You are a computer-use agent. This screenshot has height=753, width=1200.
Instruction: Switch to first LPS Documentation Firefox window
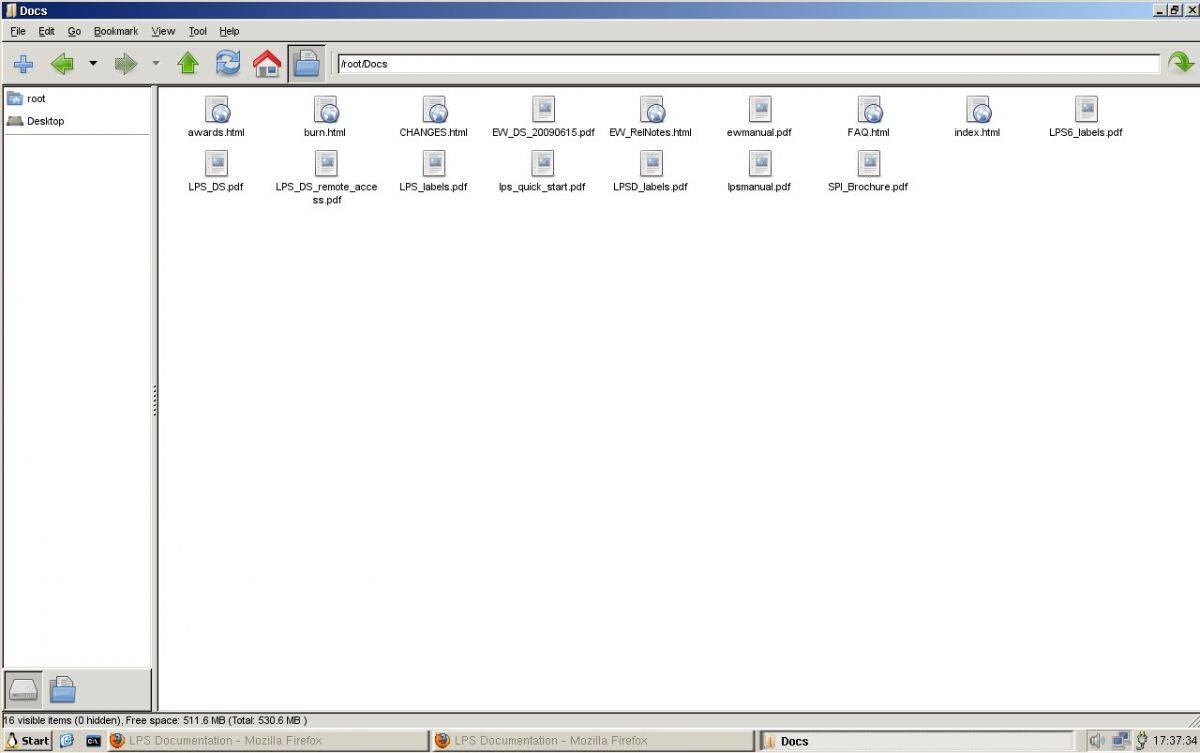pyautogui.click(x=215, y=741)
